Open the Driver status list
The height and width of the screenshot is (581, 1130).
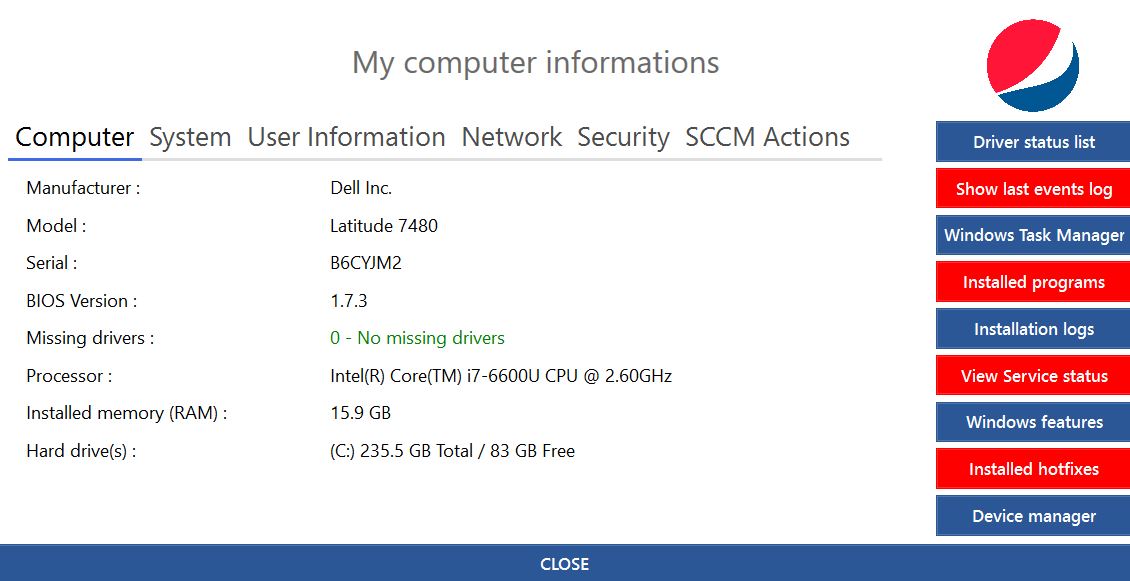coord(1032,141)
